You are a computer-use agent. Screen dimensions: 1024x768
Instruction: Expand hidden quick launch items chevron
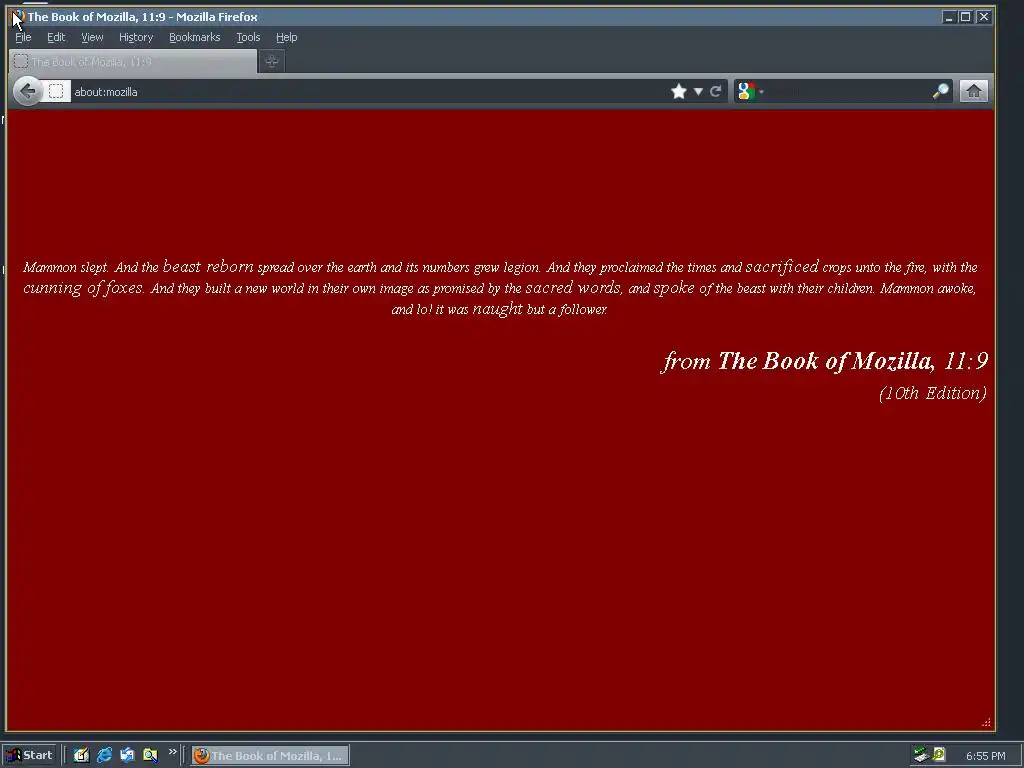click(172, 752)
